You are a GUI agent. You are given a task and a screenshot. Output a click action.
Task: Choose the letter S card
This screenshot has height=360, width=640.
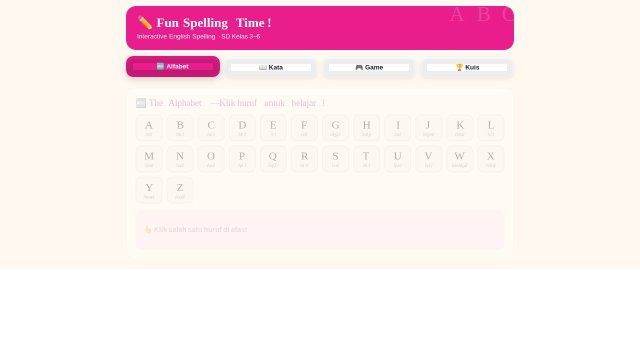pyautogui.click(x=335, y=159)
